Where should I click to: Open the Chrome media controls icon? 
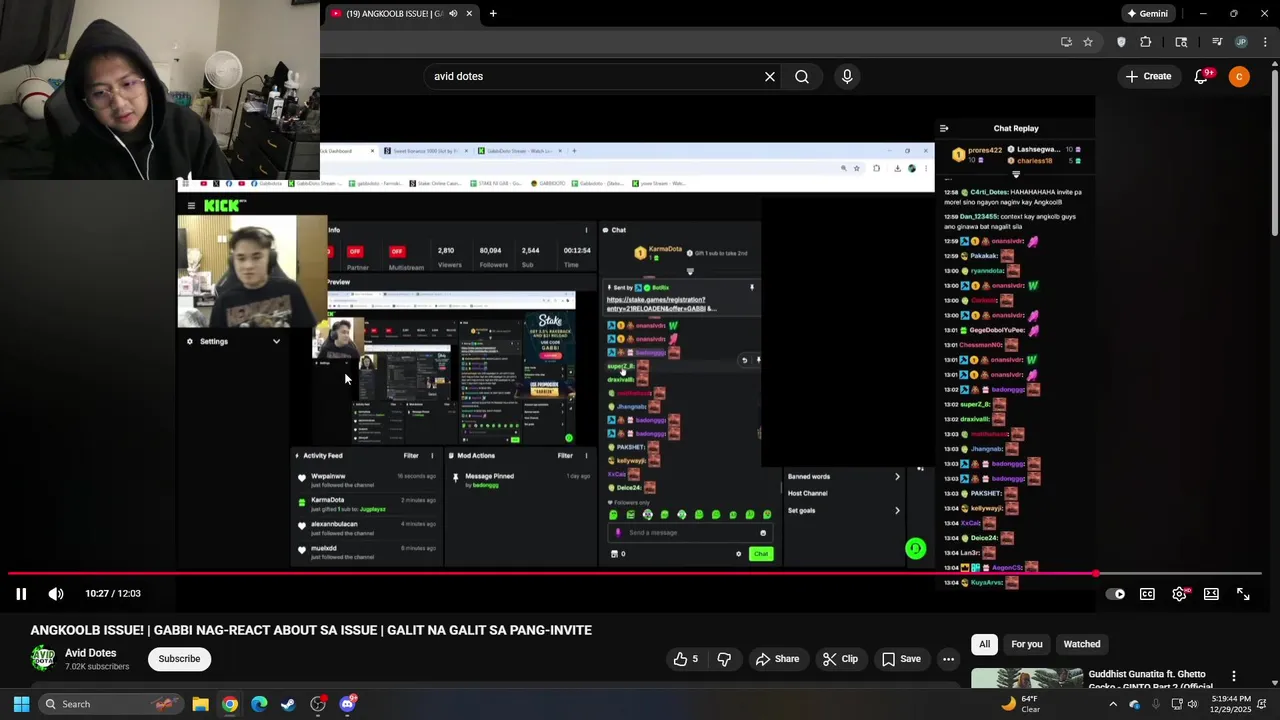[x=1217, y=42]
